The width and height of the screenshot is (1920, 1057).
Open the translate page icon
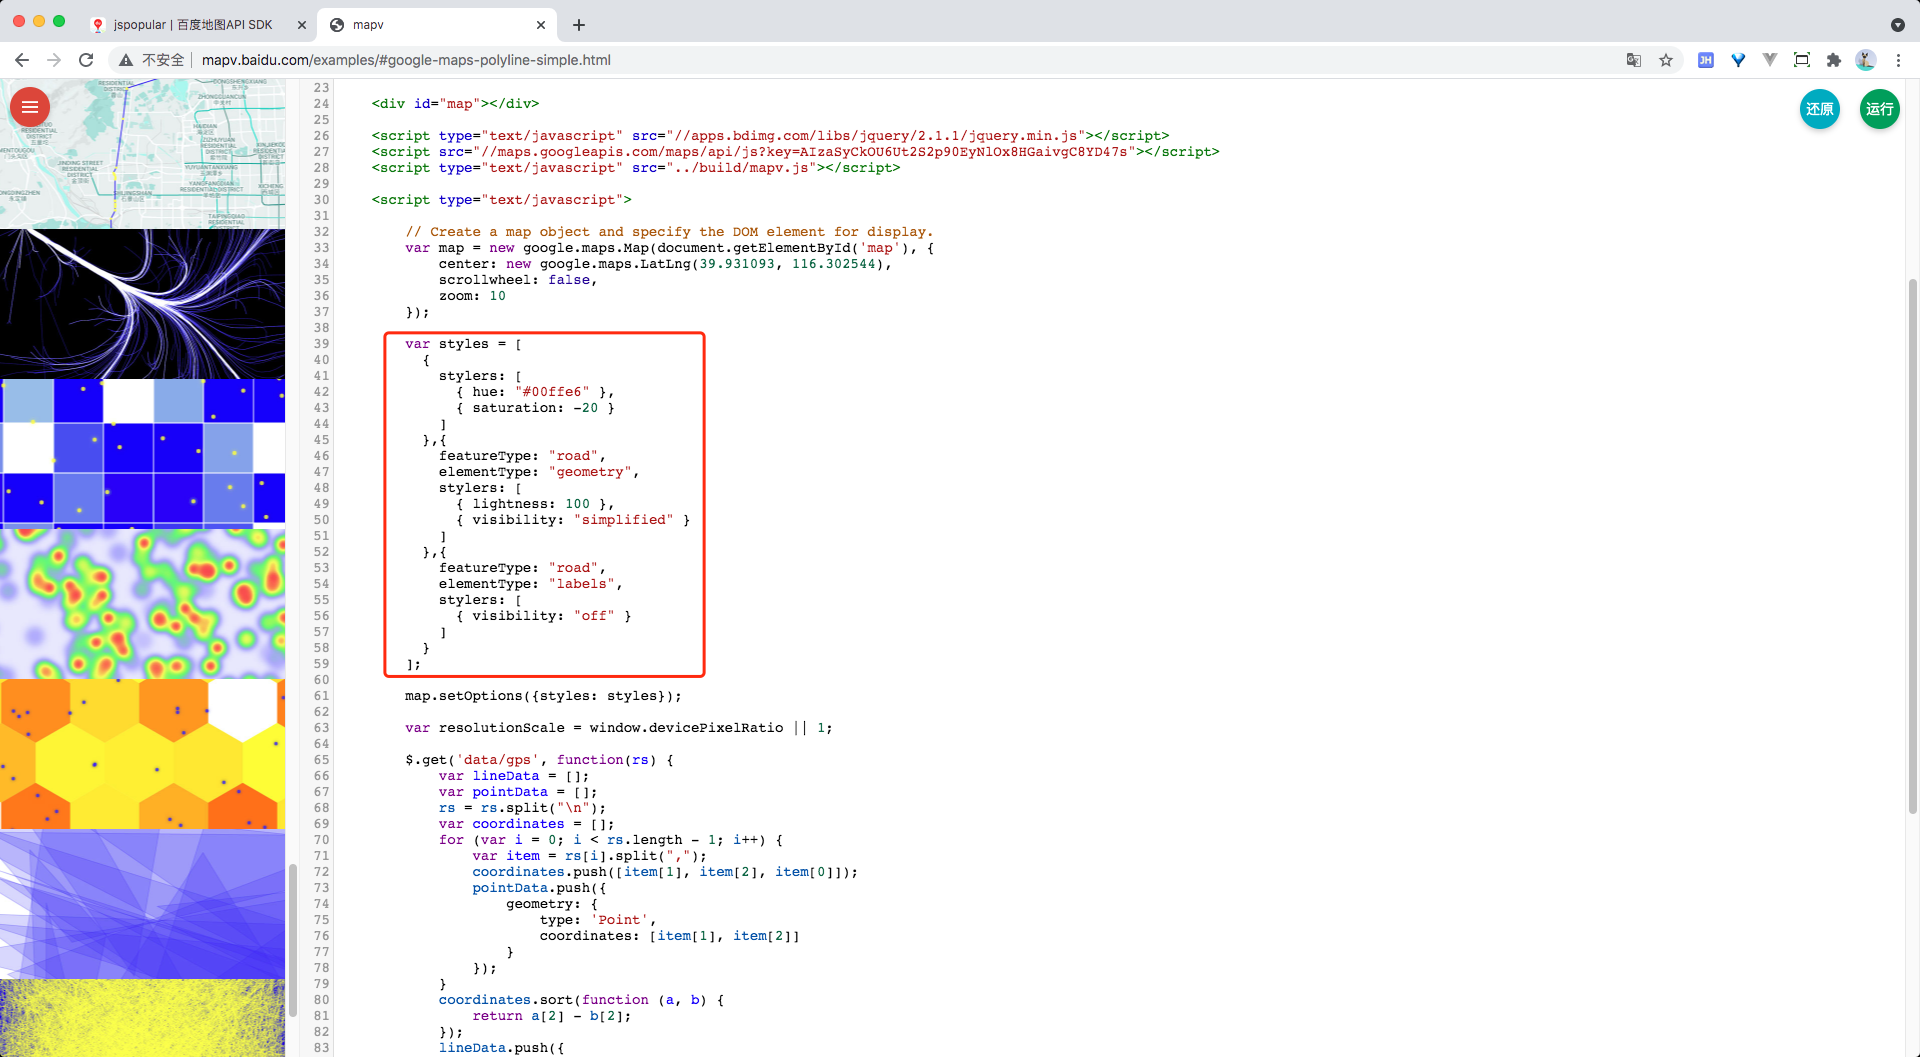(x=1634, y=60)
